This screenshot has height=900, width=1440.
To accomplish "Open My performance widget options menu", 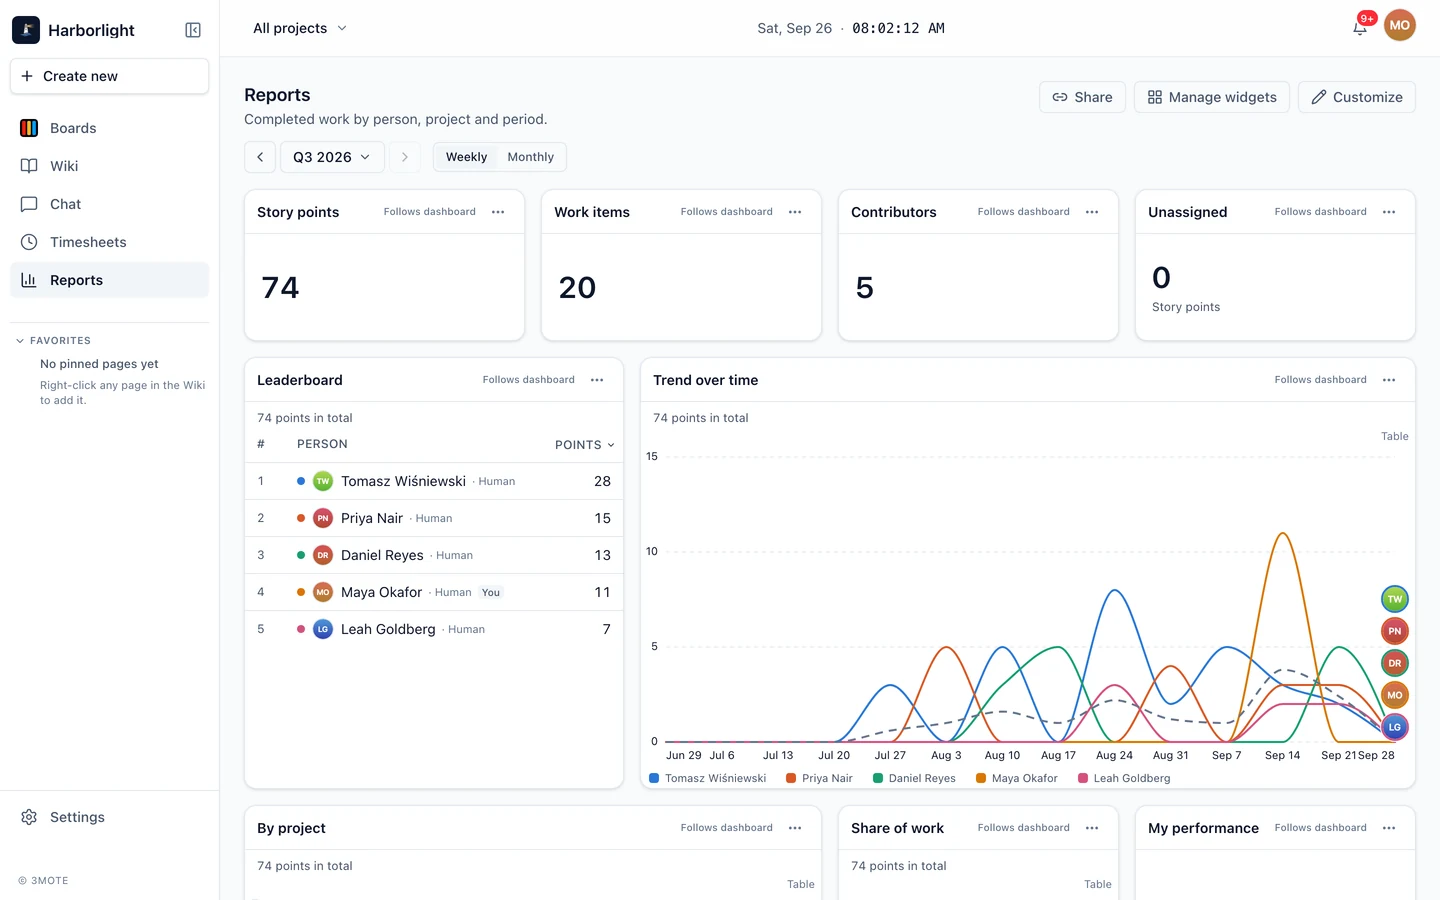I will click(1389, 828).
